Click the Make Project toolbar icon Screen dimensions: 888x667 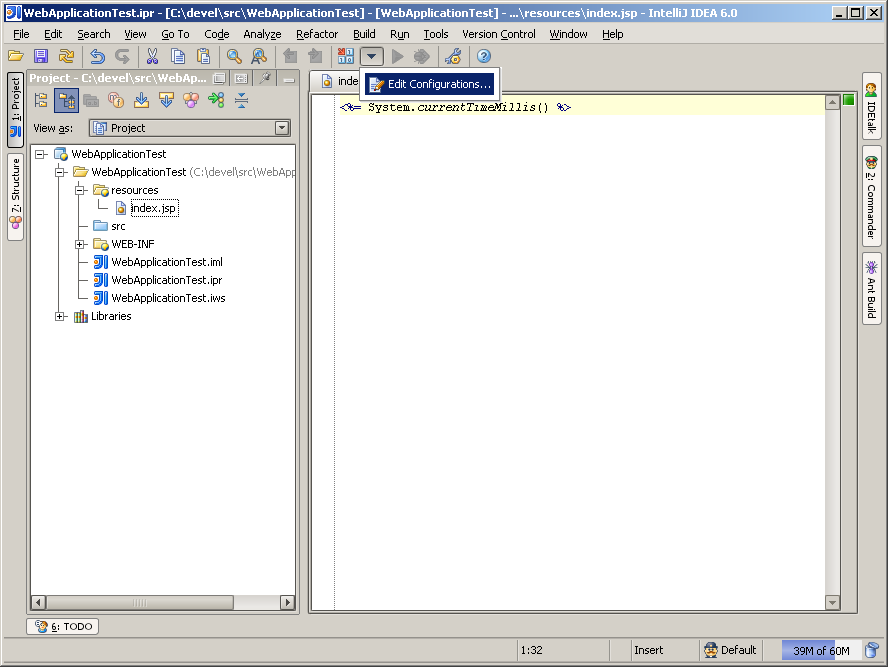[x=345, y=56]
